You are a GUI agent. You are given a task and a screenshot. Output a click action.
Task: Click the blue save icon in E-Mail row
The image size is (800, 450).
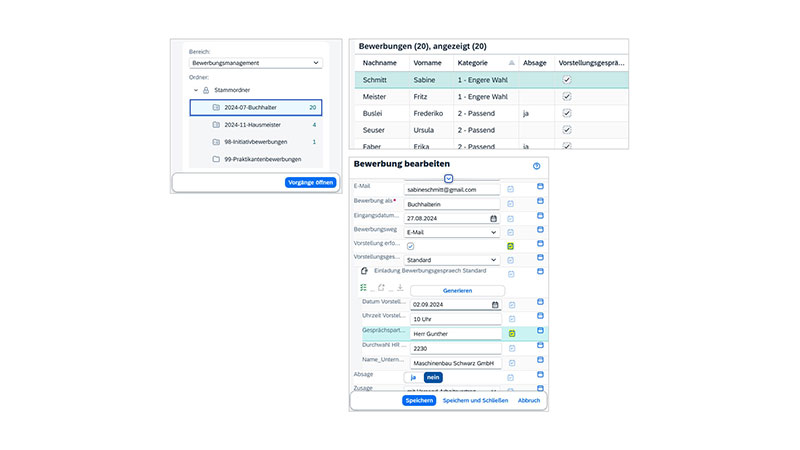(540, 187)
